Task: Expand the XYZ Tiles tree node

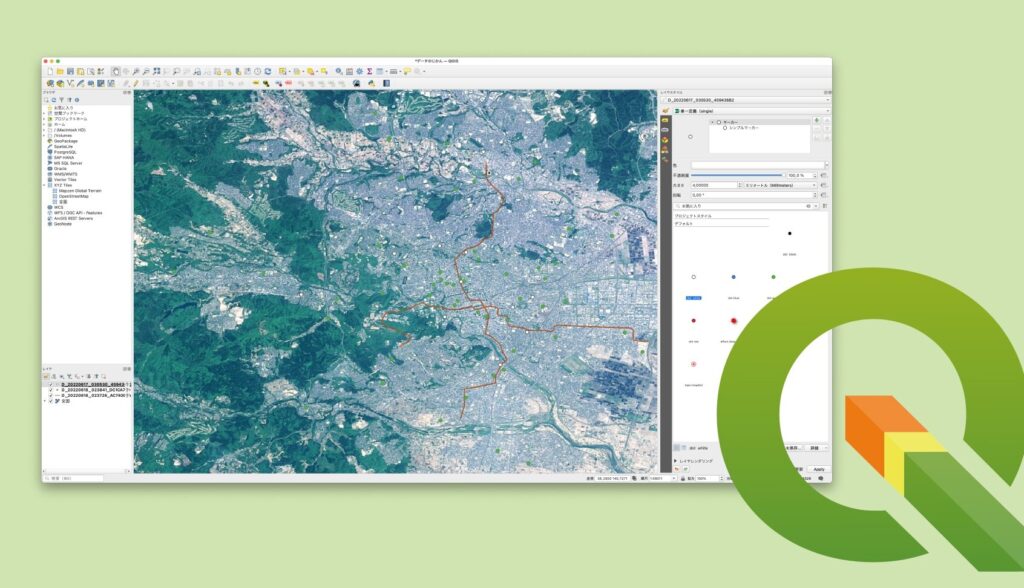Action: click(x=44, y=185)
